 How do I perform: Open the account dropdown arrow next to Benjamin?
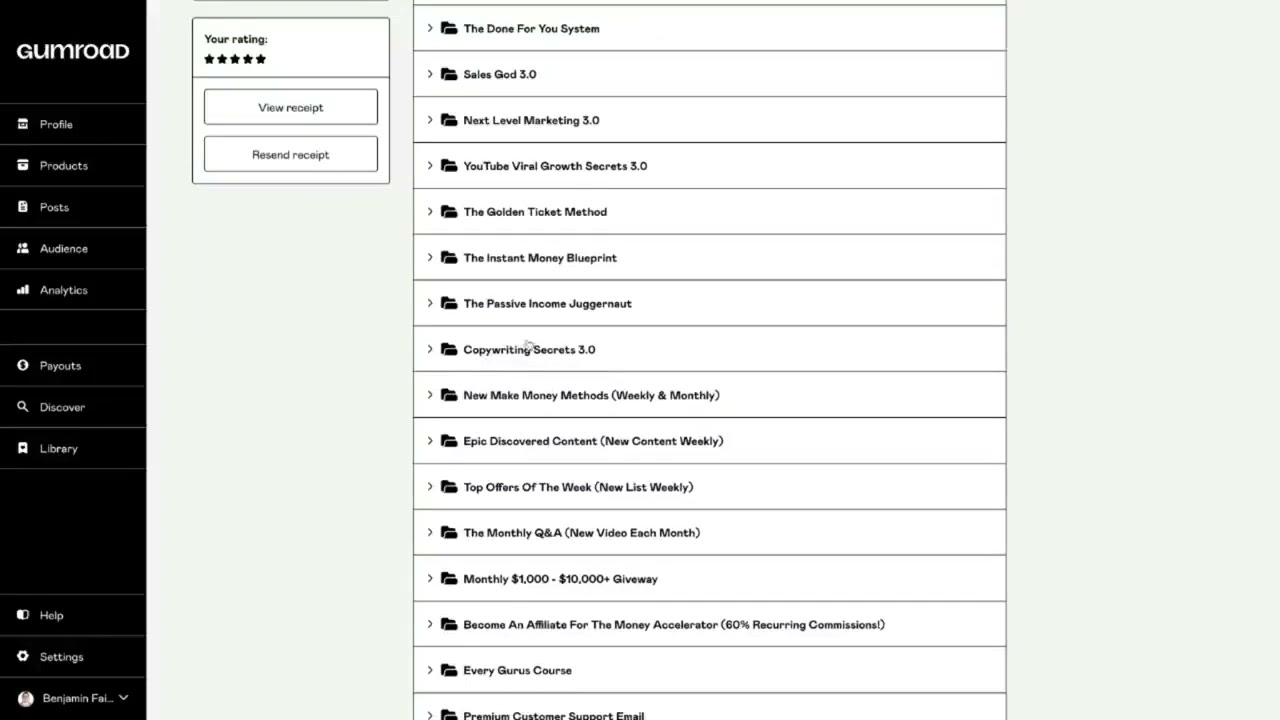click(123, 698)
